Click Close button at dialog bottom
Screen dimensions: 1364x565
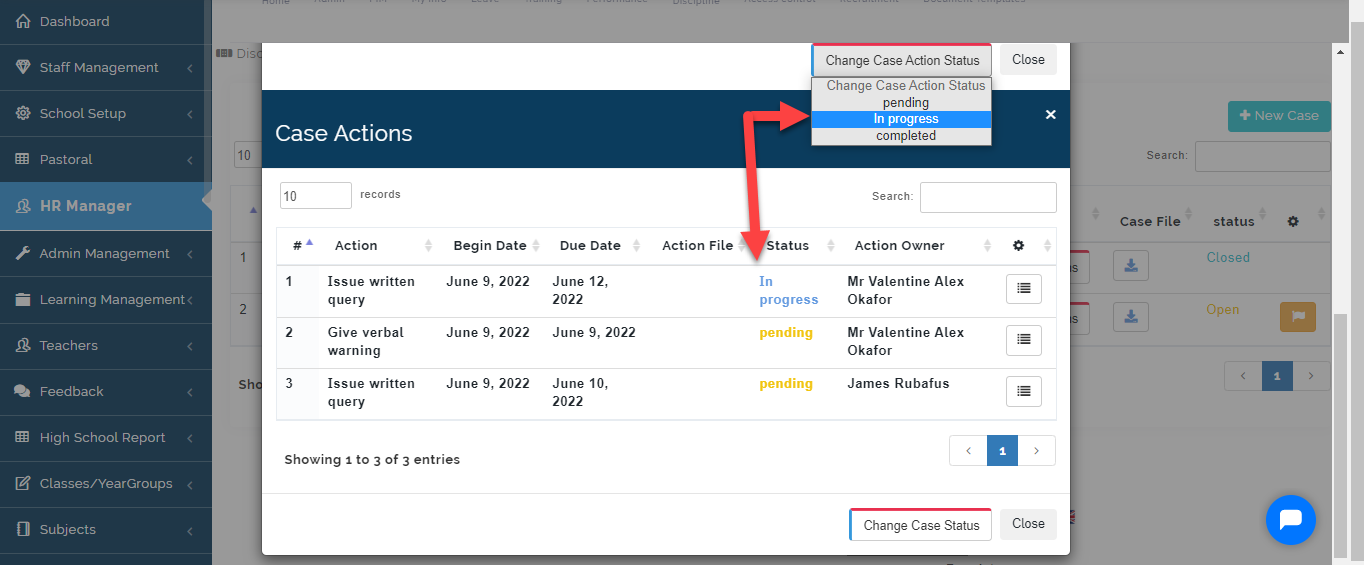(x=1028, y=524)
